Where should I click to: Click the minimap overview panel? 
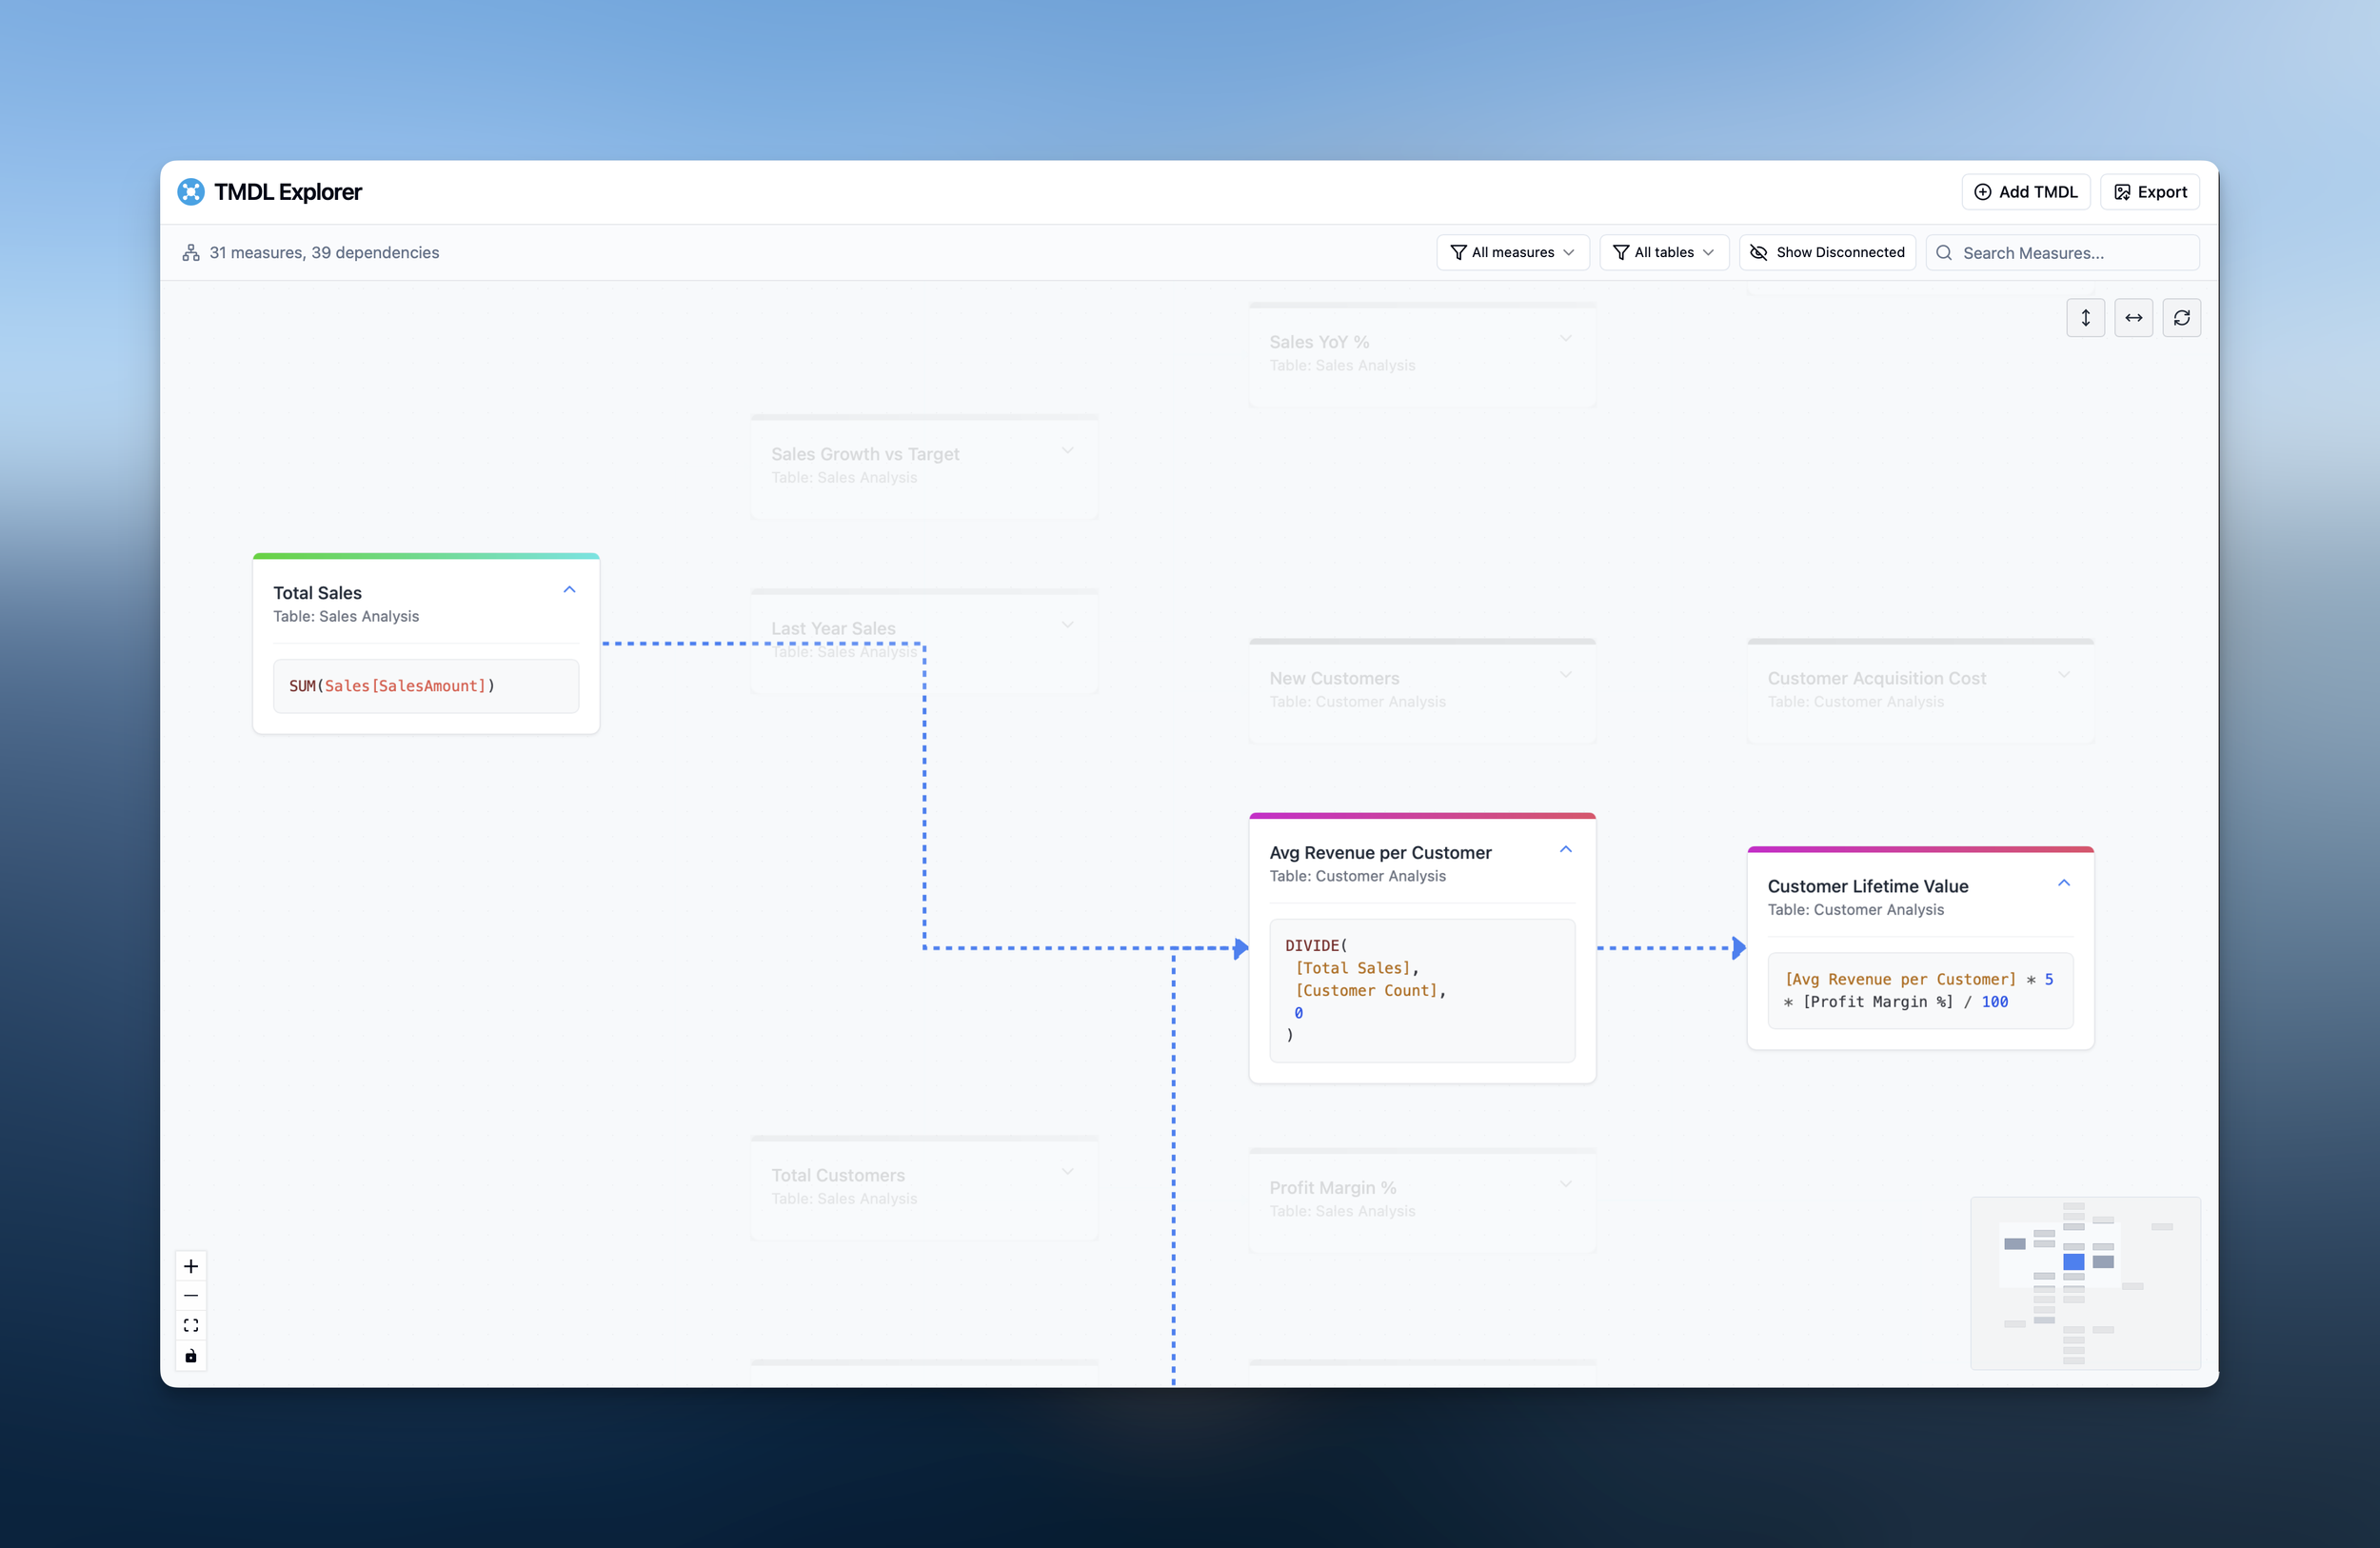tap(2084, 1283)
